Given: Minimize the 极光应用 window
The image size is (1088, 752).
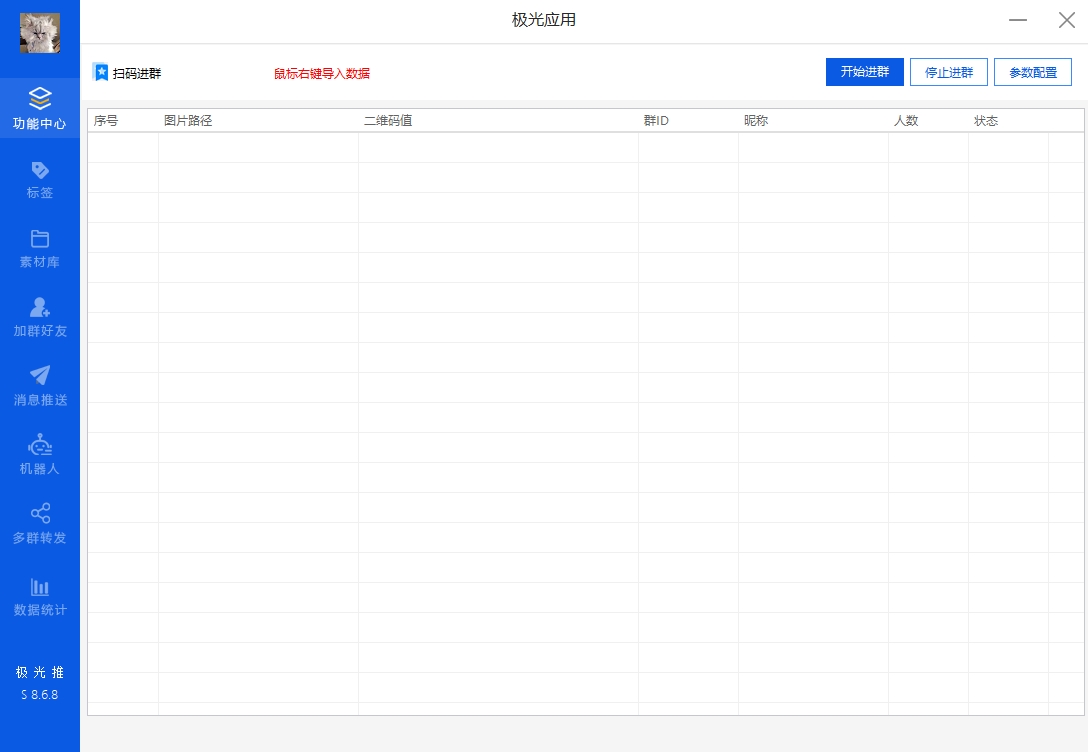Looking at the screenshot, I should pos(1018,20).
